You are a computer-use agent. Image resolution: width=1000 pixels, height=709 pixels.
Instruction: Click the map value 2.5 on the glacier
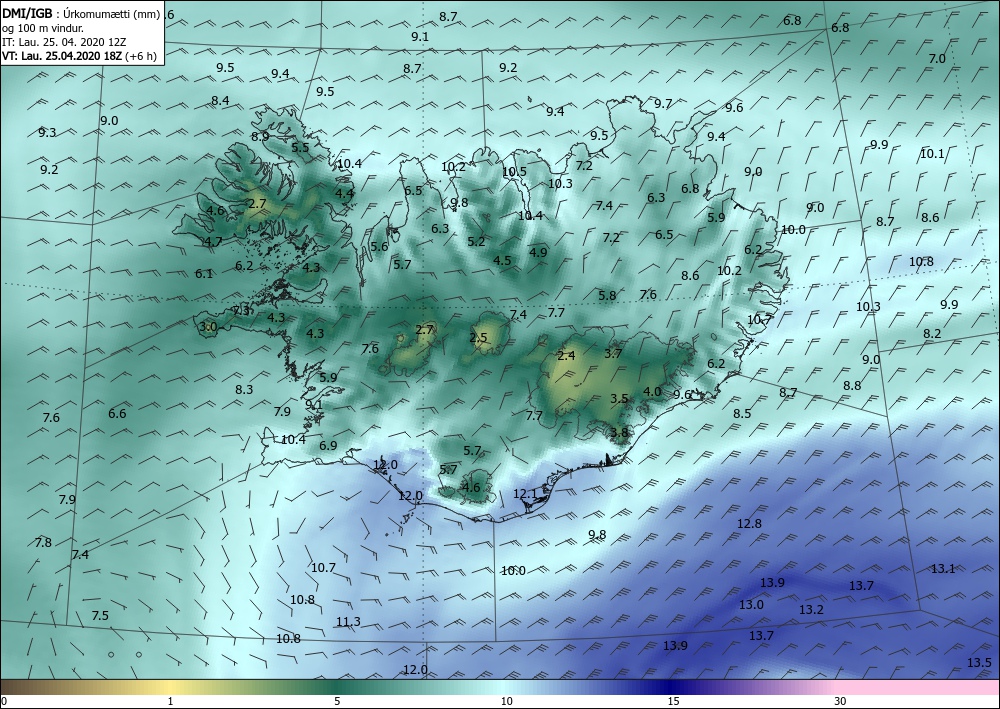tap(478, 338)
